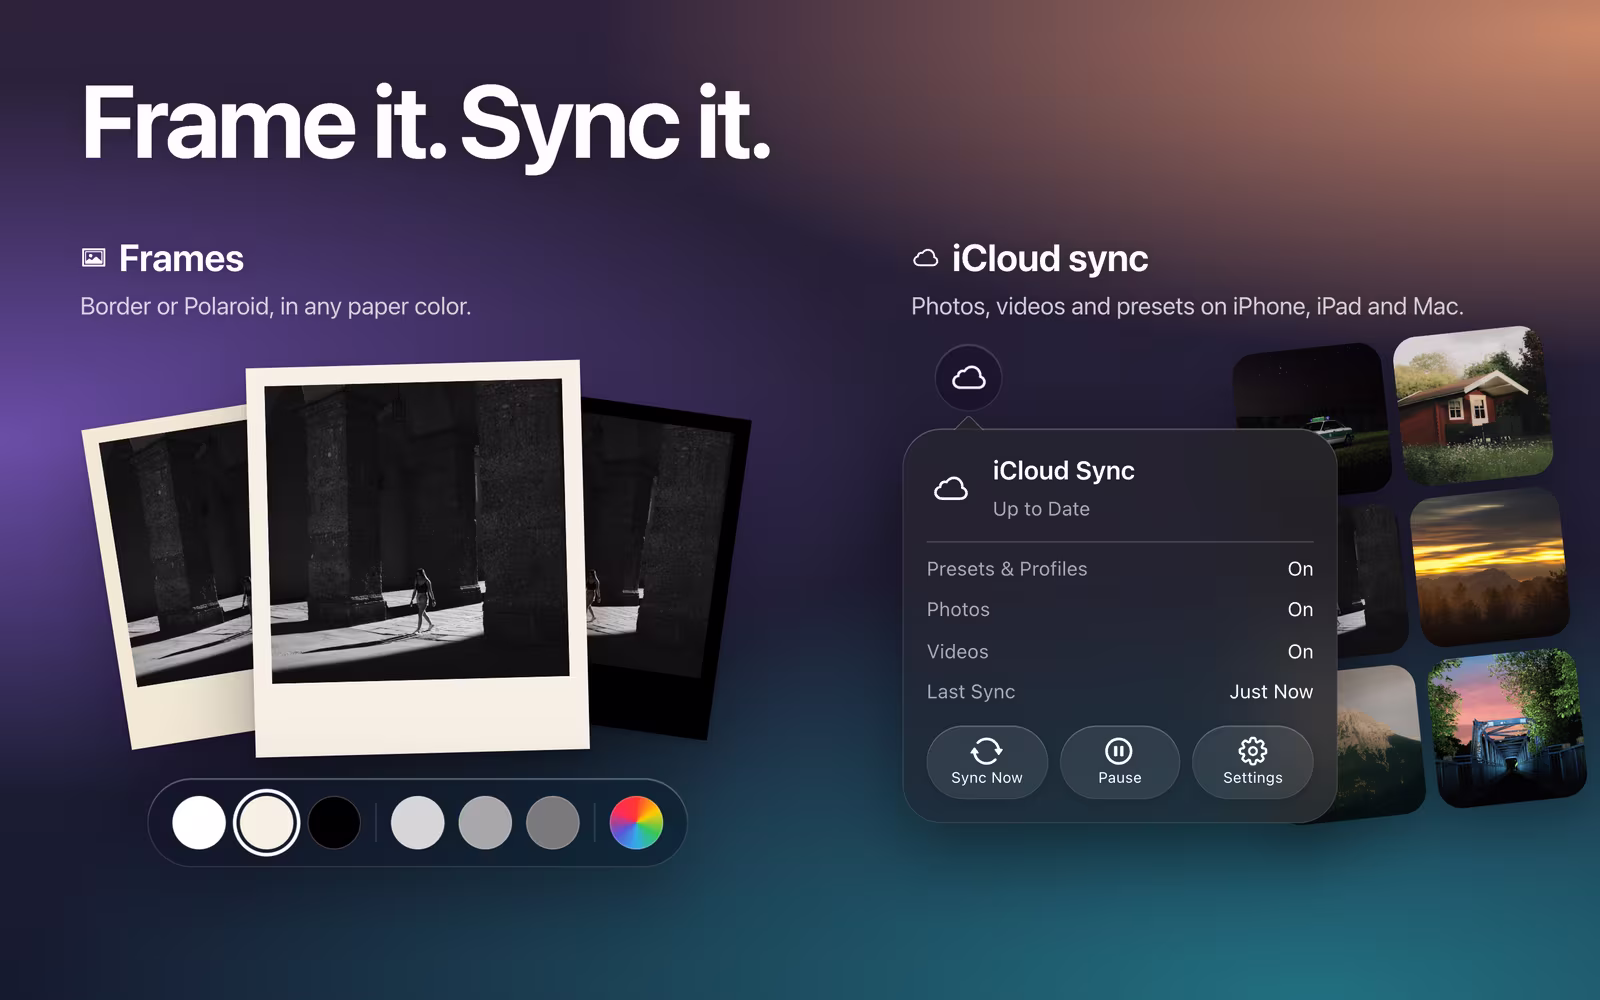Choose the black paper color swatch
This screenshot has width=1600, height=1000.
pos(334,823)
